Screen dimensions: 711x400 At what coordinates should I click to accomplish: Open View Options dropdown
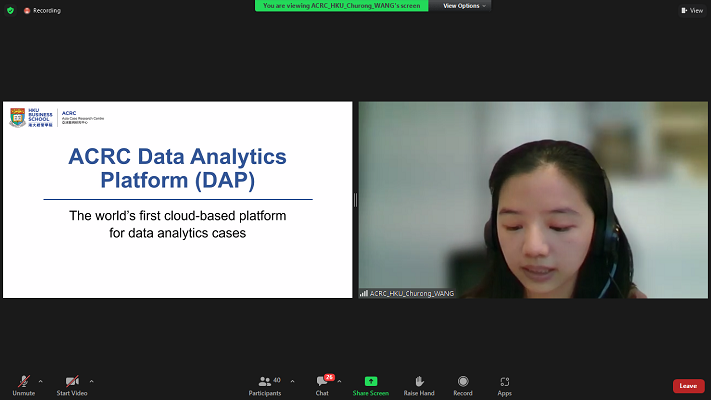(x=463, y=6)
